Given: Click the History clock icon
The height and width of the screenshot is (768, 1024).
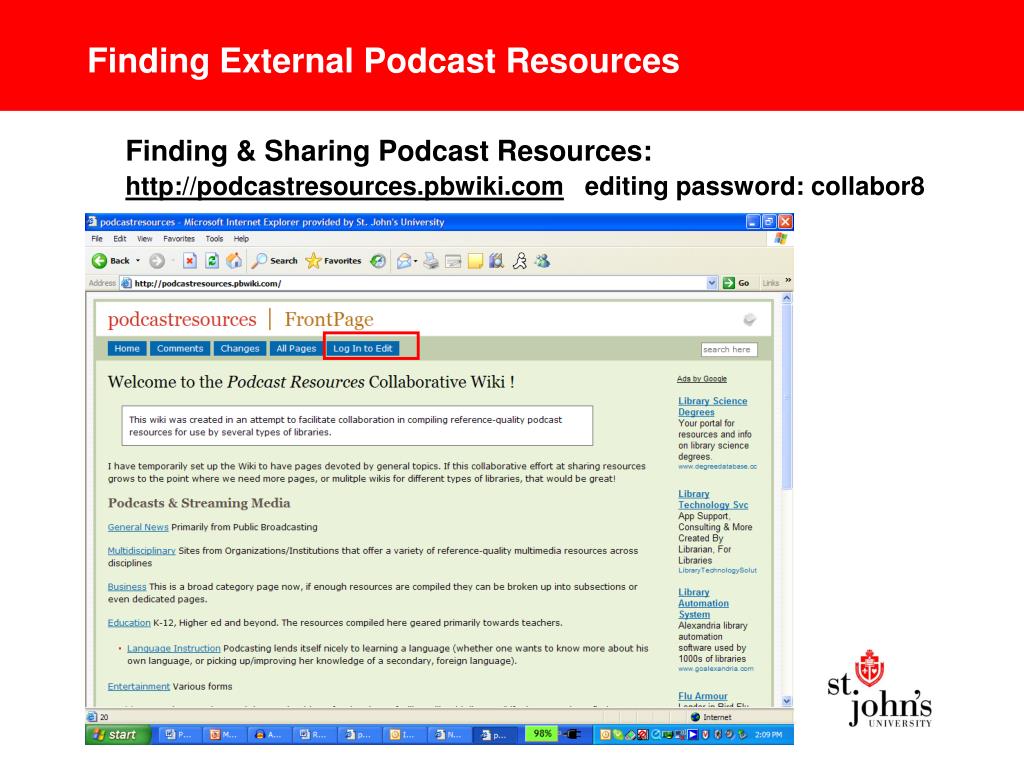Looking at the screenshot, I should (377, 261).
